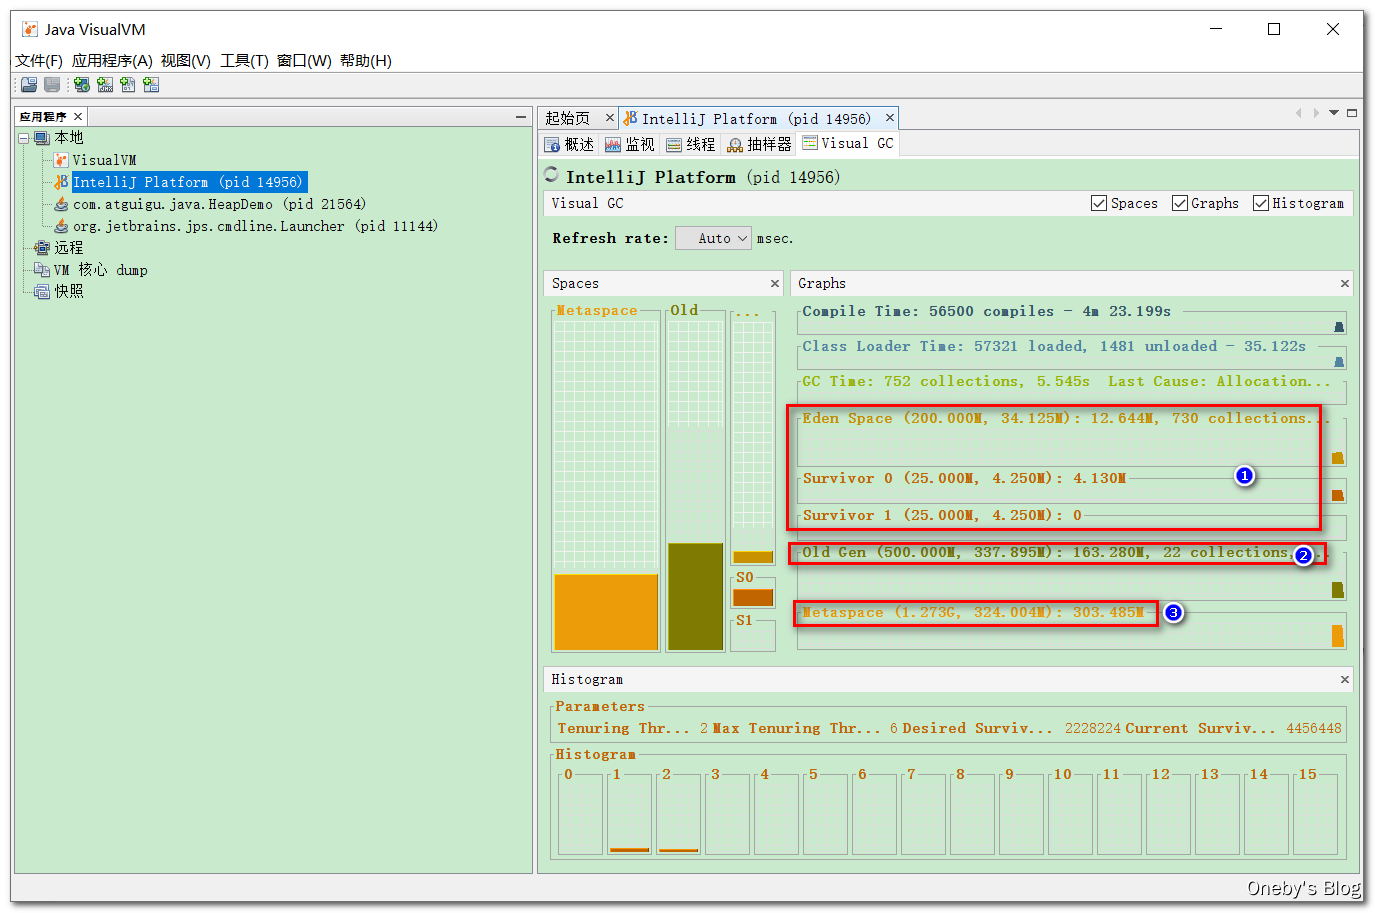Click the Metaspace usage bar in Spaces

tap(606, 612)
